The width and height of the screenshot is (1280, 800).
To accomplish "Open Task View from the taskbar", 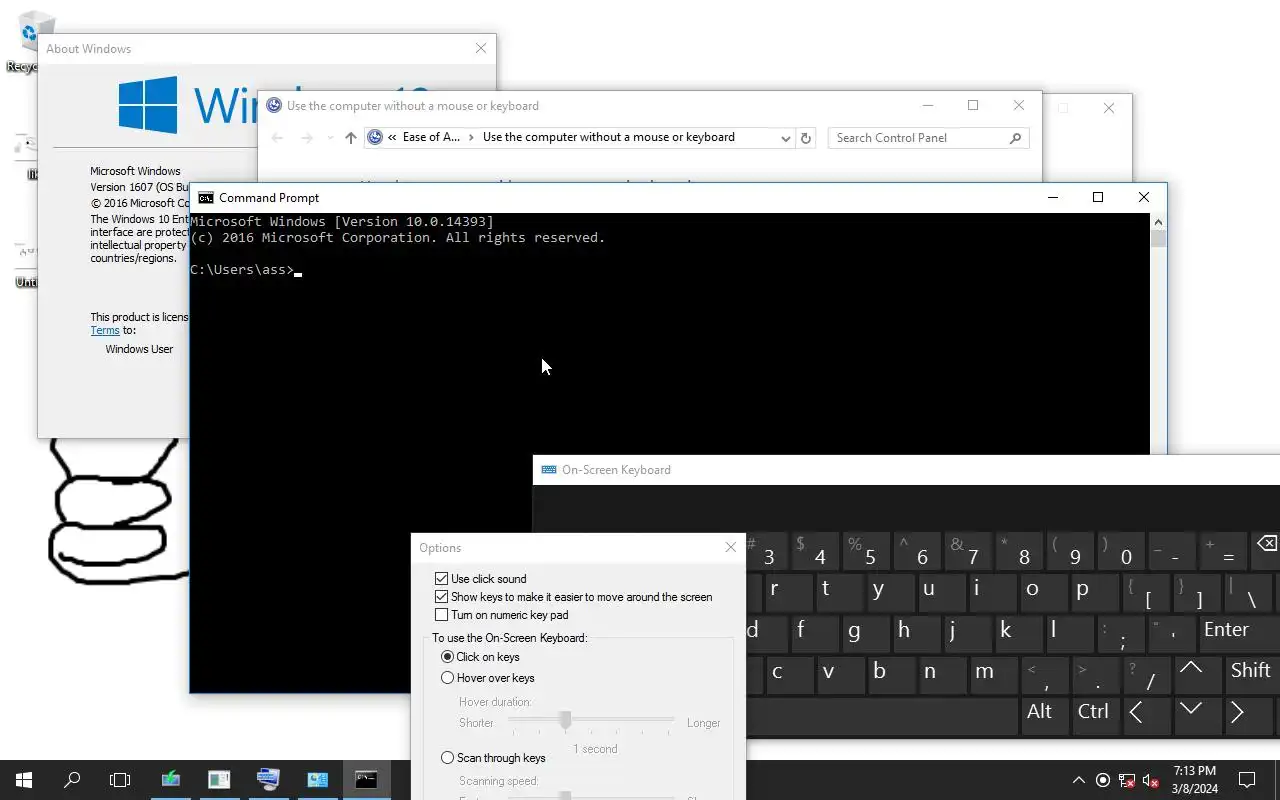I will [120, 780].
